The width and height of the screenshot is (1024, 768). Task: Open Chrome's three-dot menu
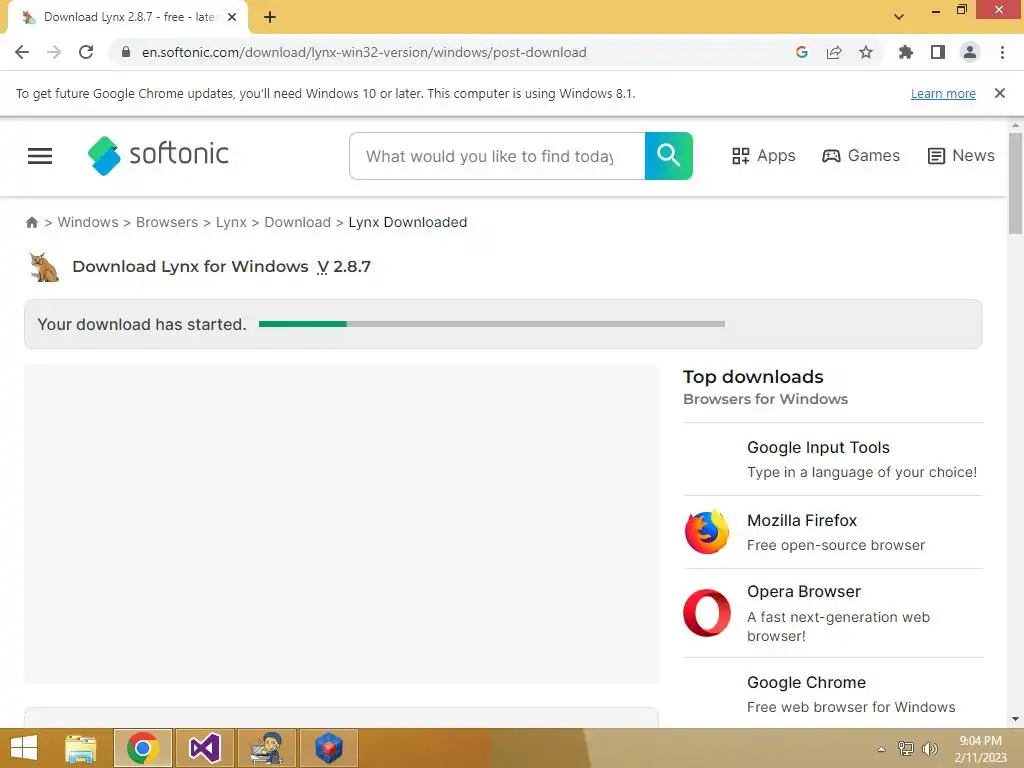(x=1002, y=52)
